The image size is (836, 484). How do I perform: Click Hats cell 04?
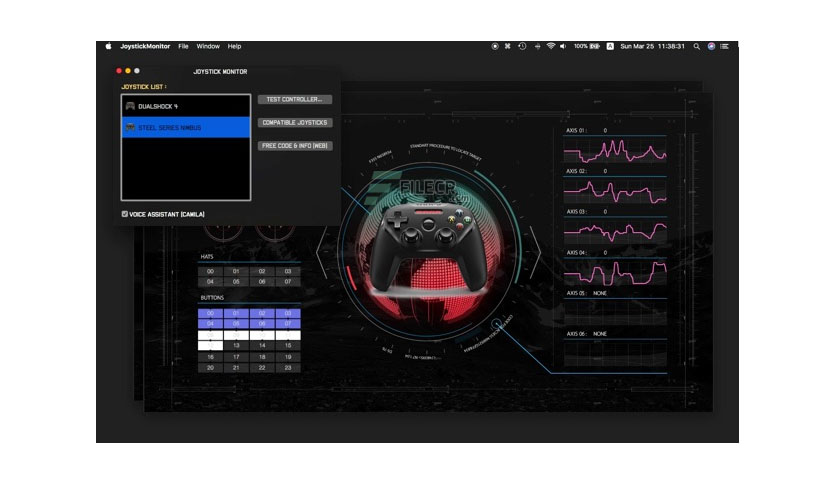[x=210, y=281]
